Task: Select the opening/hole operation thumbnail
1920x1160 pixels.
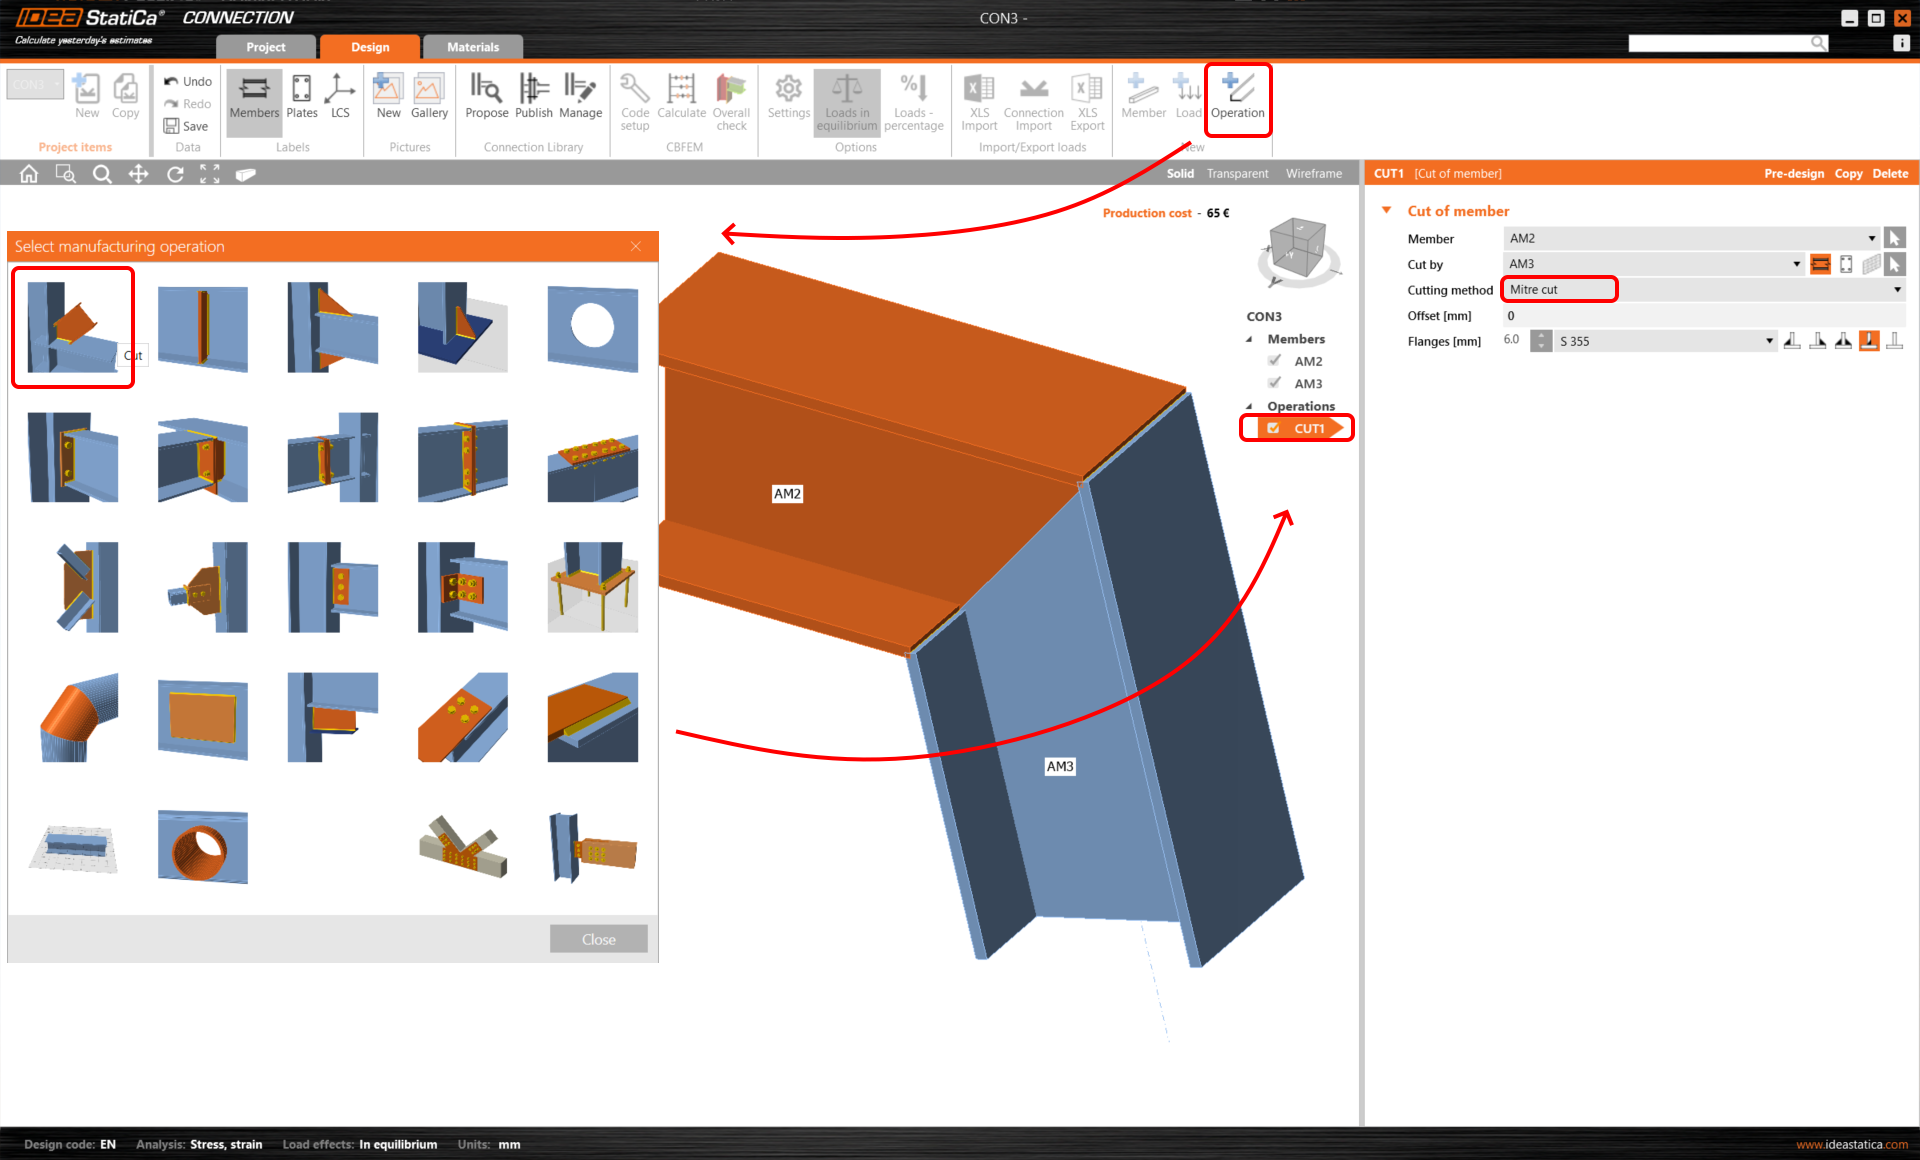Action: click(x=592, y=327)
